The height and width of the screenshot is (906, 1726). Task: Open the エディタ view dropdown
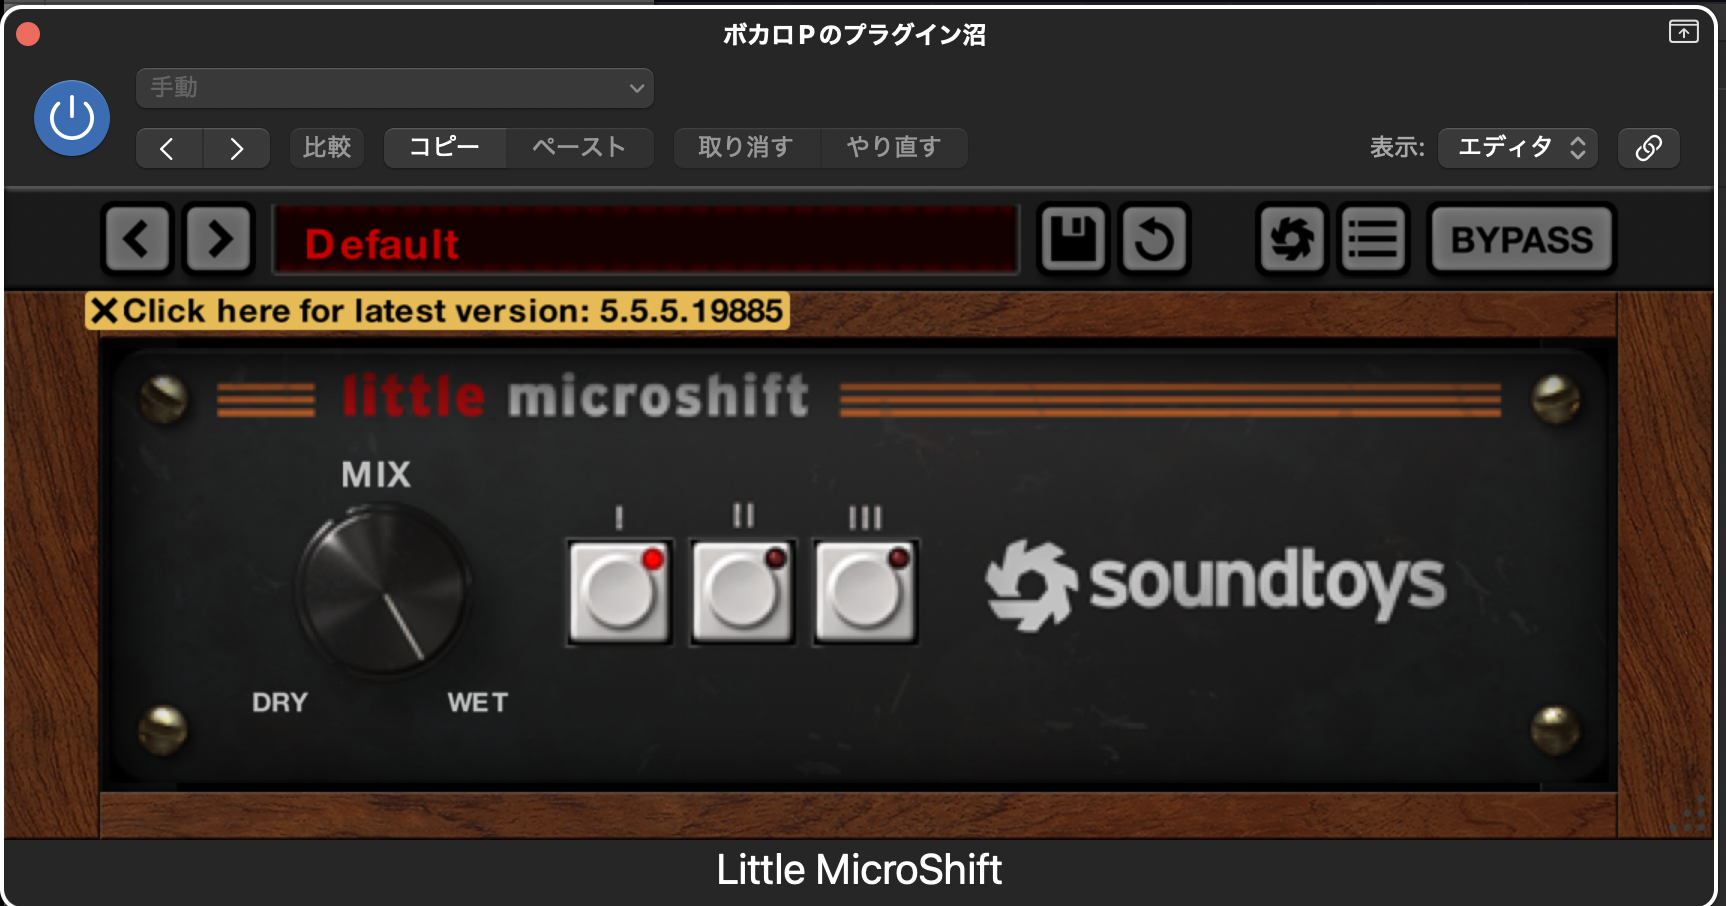(x=1518, y=148)
